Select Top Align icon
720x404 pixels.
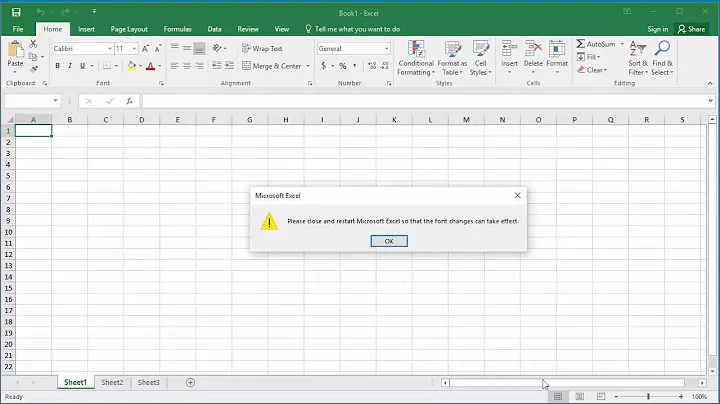174,47
